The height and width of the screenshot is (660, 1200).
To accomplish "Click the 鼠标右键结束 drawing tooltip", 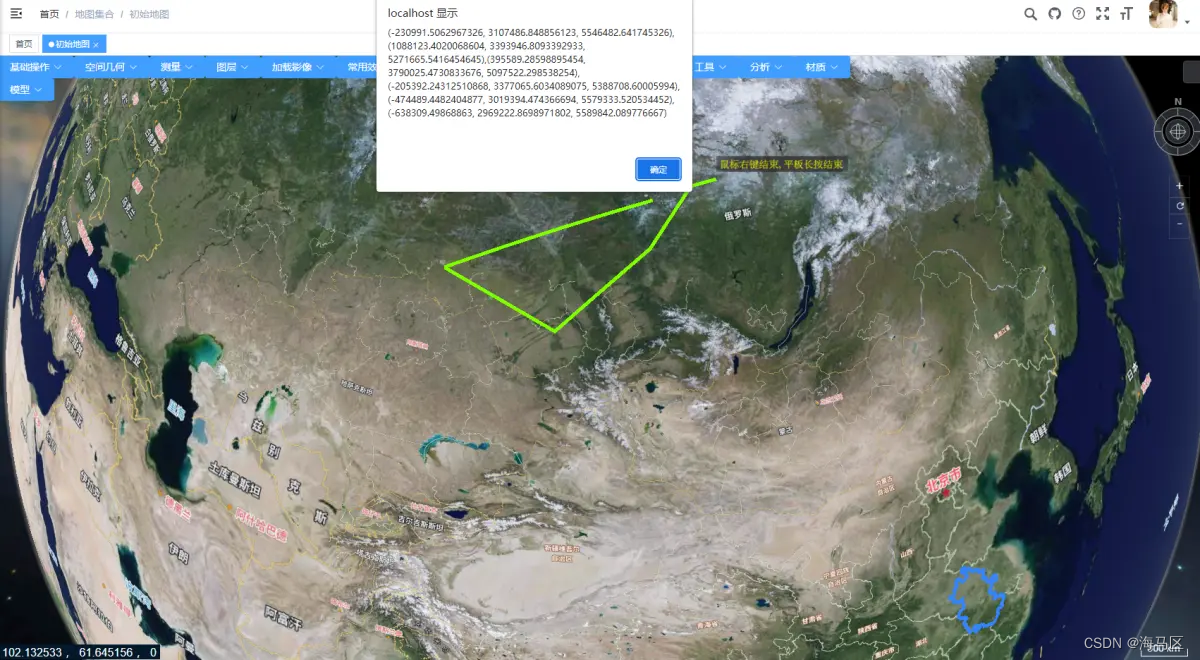I will tap(781, 164).
